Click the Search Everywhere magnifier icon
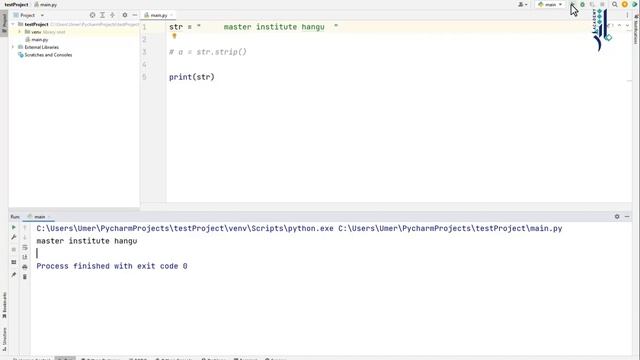640x360 pixels. (614, 4)
